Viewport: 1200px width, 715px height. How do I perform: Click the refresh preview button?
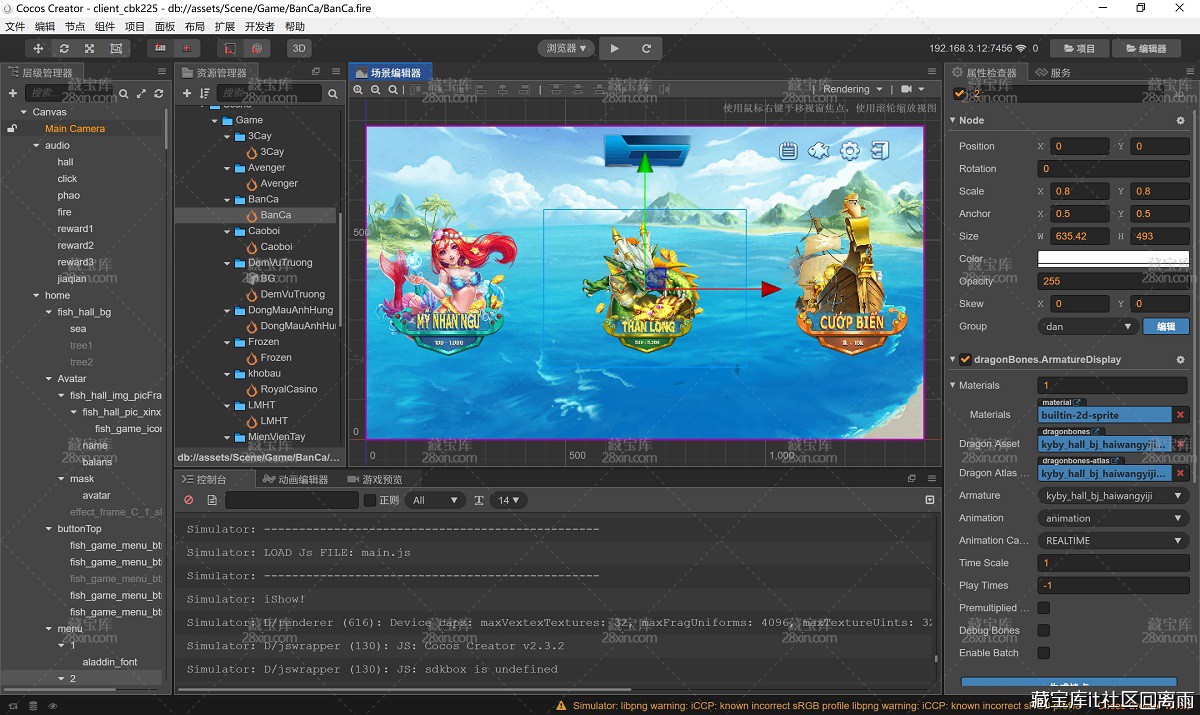pyautogui.click(x=646, y=48)
